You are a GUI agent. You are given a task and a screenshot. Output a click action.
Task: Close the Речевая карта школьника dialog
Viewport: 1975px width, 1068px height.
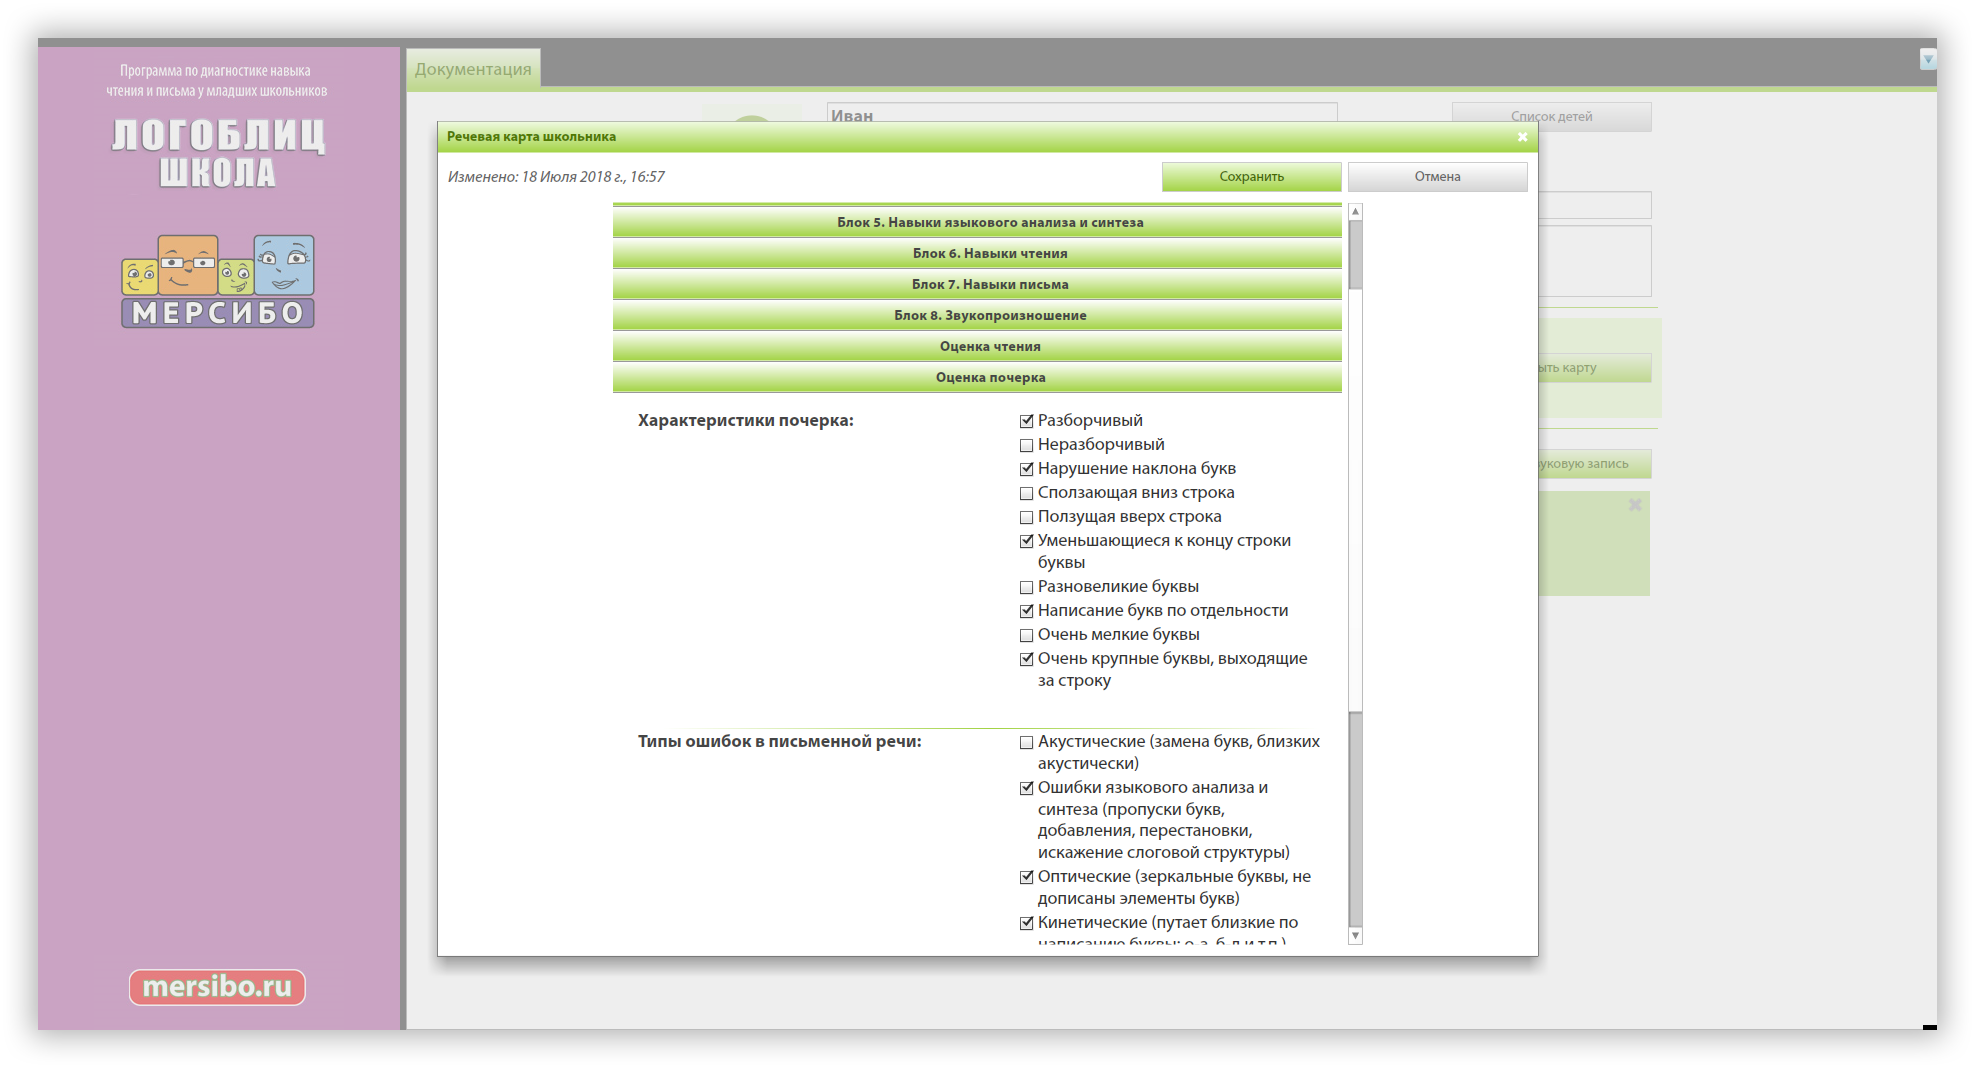click(x=1522, y=137)
